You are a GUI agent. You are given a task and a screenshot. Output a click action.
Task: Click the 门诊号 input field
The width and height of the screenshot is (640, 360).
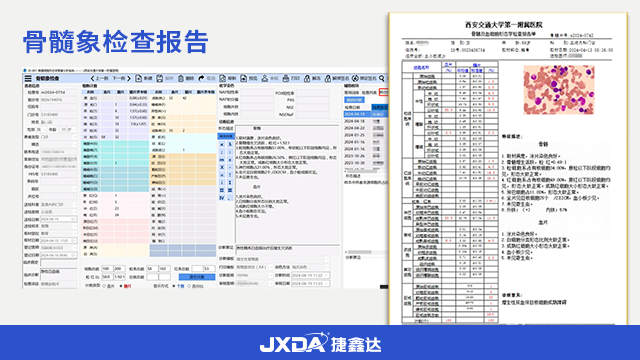tap(59, 115)
